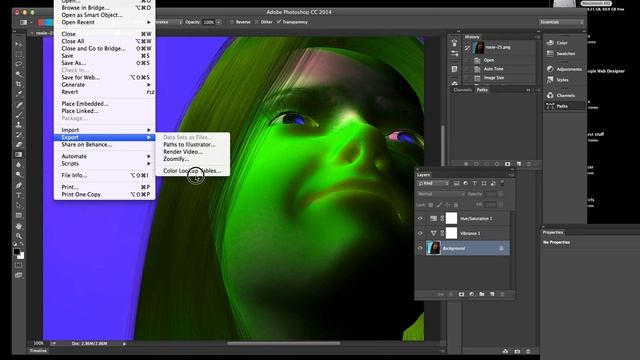Image resolution: width=640 pixels, height=360 pixels.
Task: Filter layers by type layer icon
Action: (x=474, y=184)
